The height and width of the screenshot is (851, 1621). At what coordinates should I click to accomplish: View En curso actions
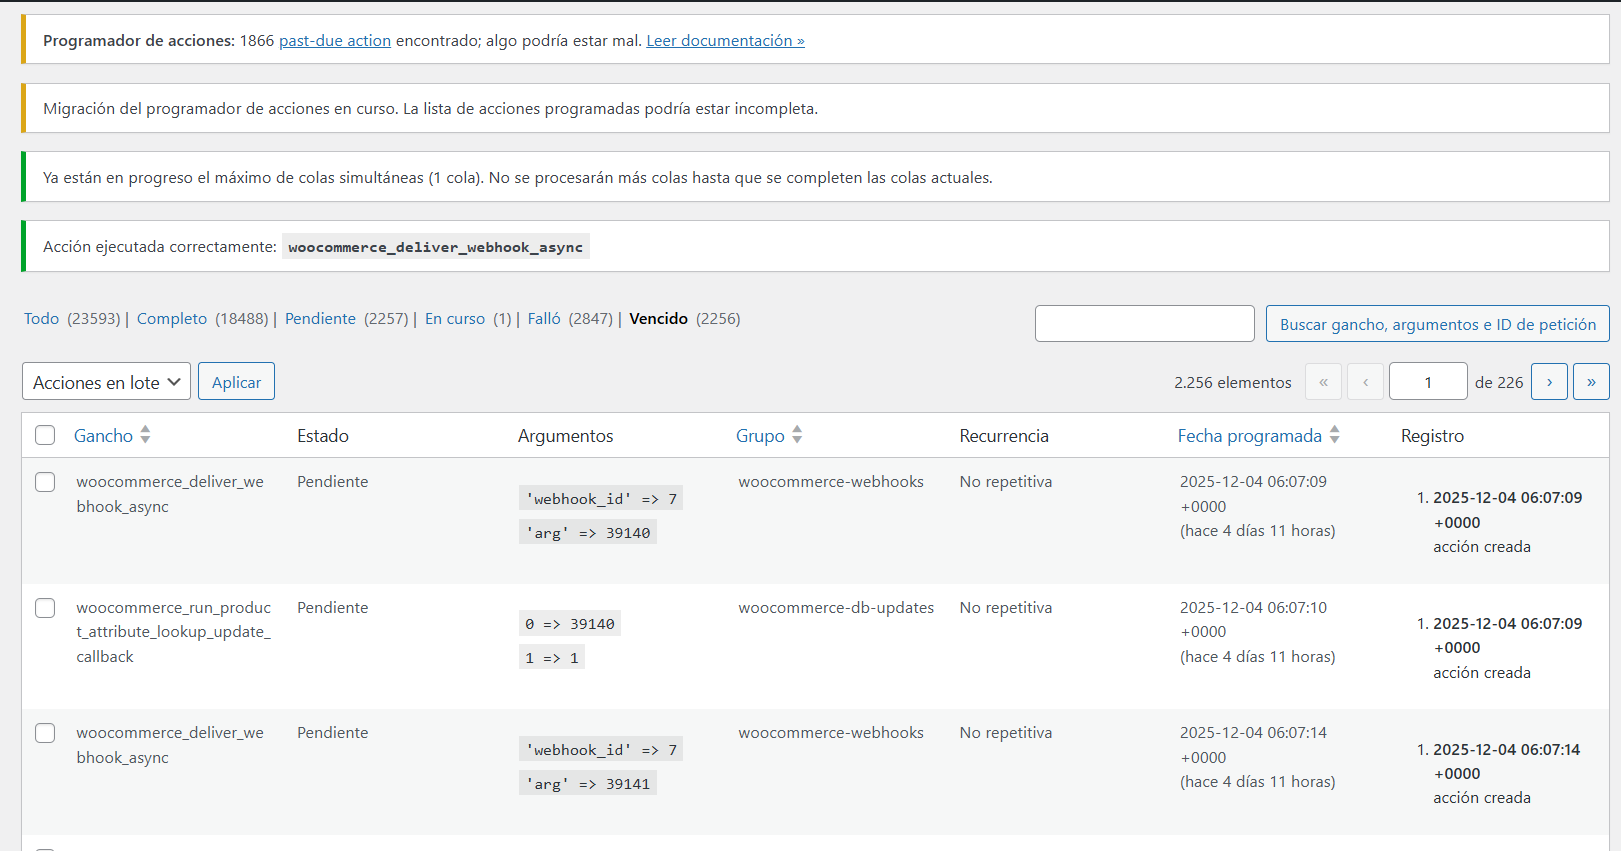tap(455, 319)
